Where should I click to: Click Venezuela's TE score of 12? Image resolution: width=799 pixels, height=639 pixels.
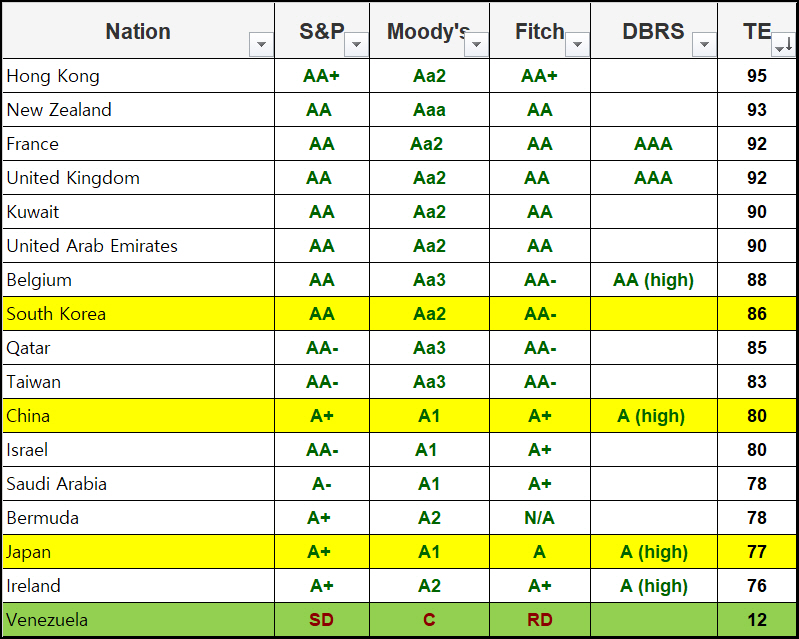(x=757, y=620)
